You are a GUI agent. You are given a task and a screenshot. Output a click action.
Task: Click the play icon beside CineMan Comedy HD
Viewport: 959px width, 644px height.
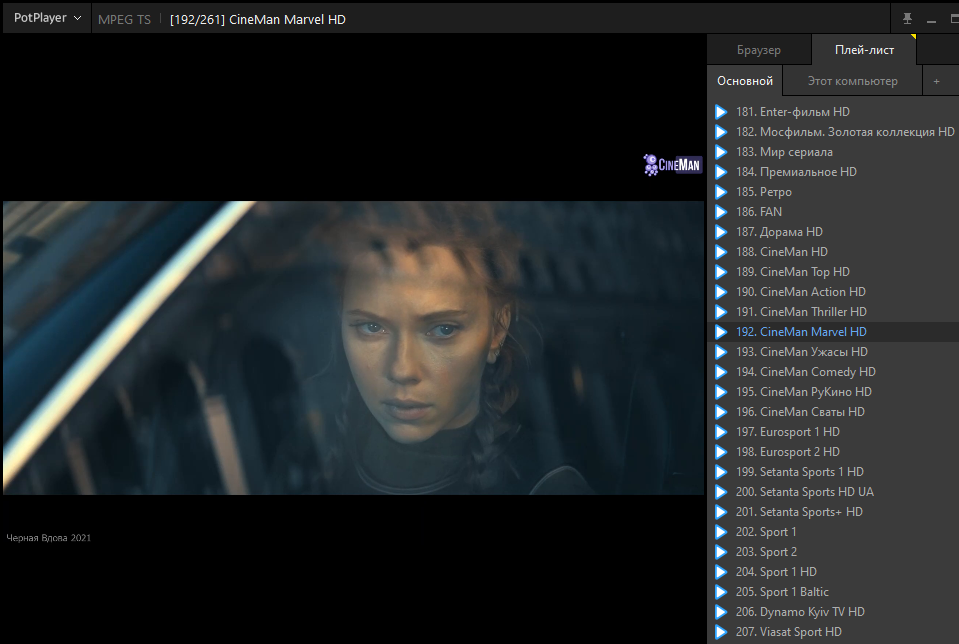pos(721,372)
